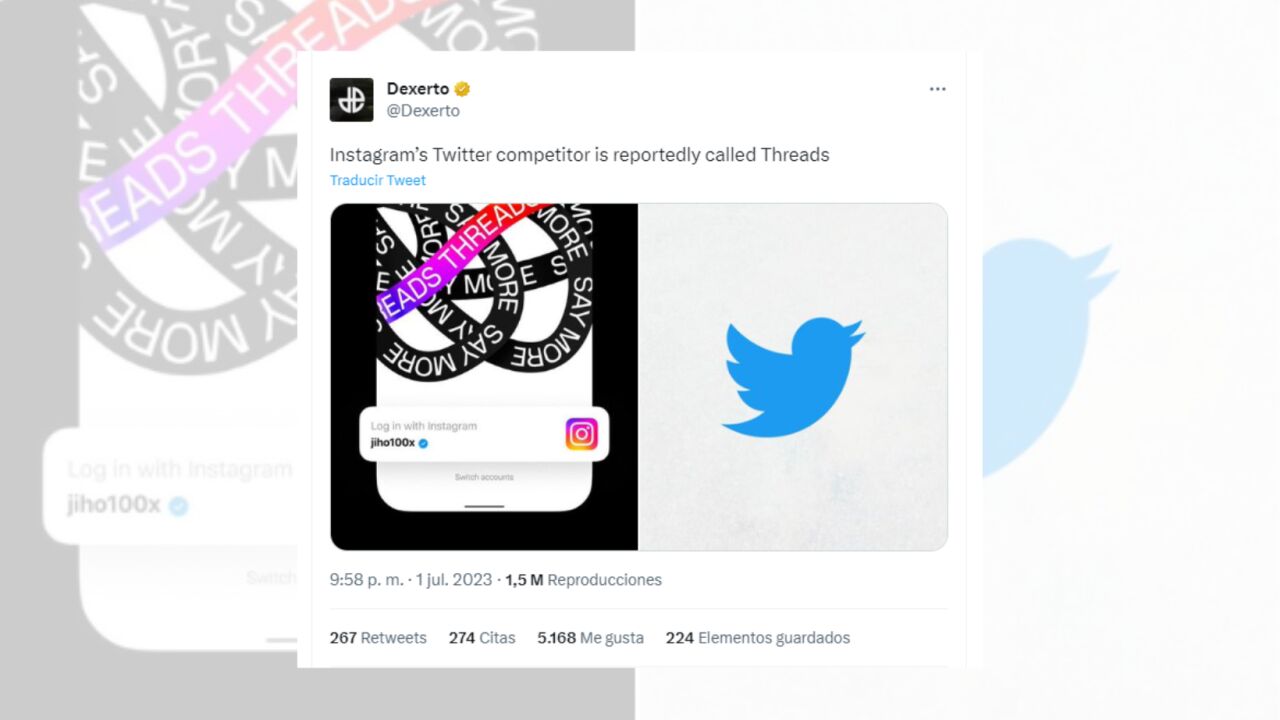The width and height of the screenshot is (1280, 720).
Task: Click the Traducir Tweet link
Action: click(x=377, y=180)
